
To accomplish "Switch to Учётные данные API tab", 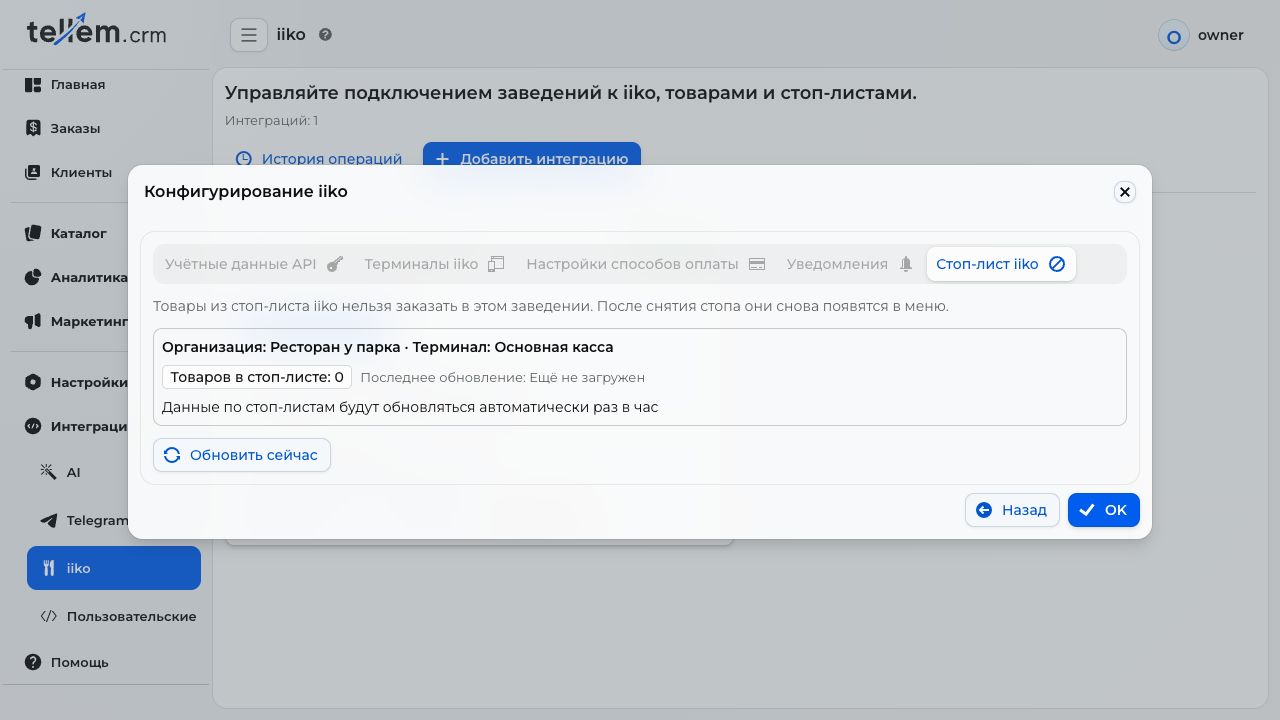I will click(x=254, y=264).
